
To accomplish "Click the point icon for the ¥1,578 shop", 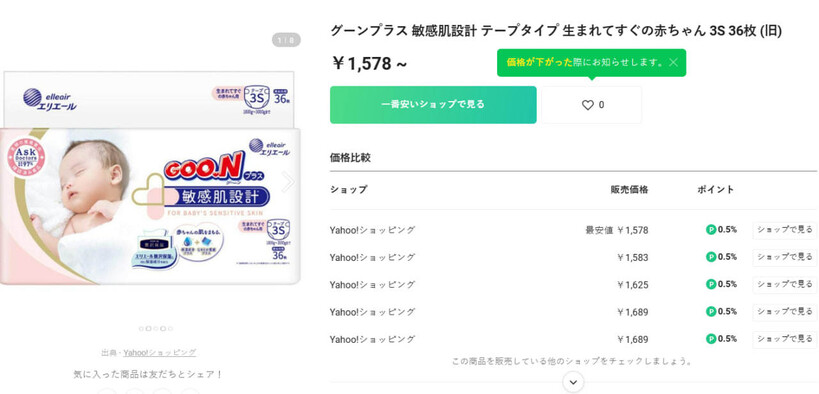I will (711, 229).
